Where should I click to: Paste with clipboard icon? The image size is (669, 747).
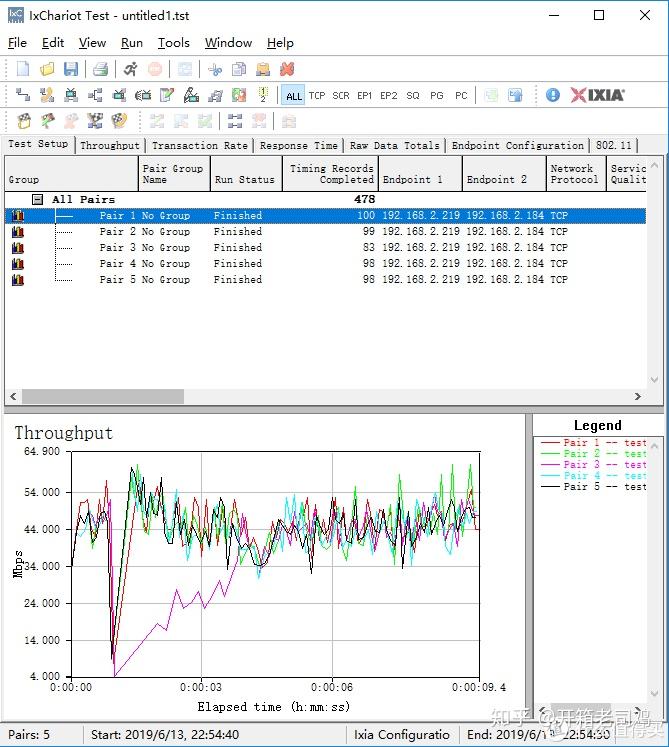[x=263, y=70]
